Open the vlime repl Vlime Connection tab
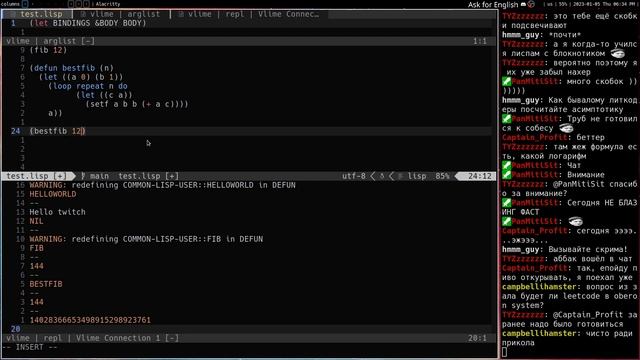The image size is (640, 360). (x=249, y=14)
